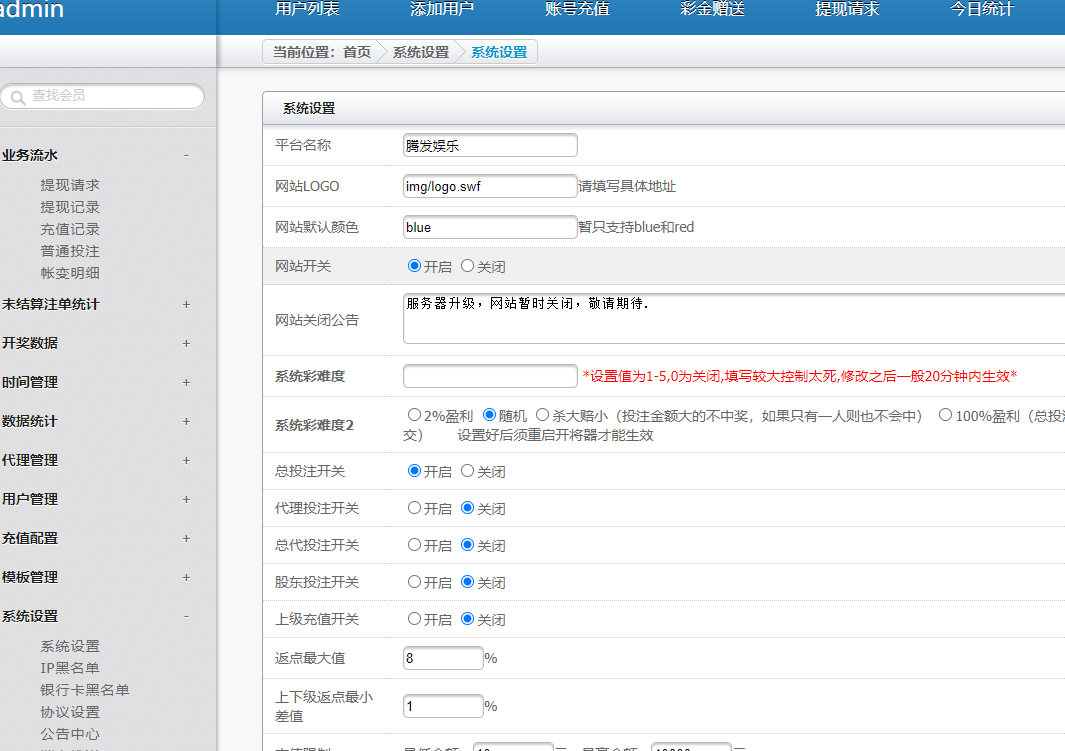Open 帐变明细 in the sidebar
The width and height of the screenshot is (1065, 751).
tap(70, 273)
